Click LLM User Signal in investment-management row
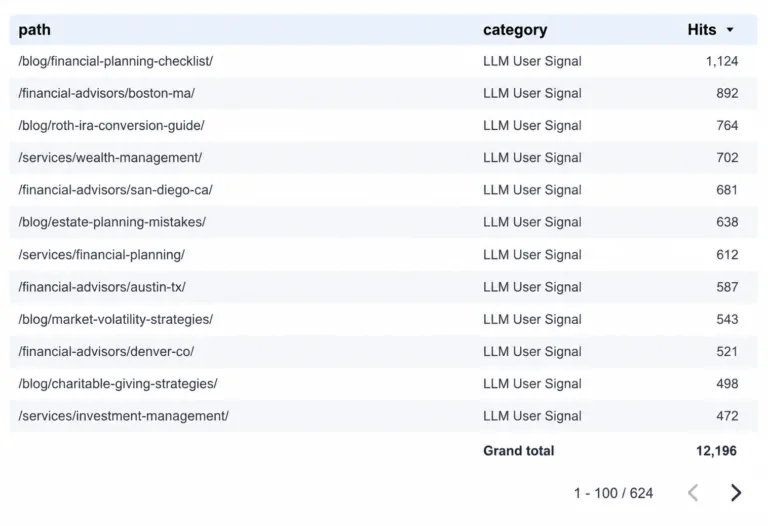768x526 pixels. (x=532, y=416)
